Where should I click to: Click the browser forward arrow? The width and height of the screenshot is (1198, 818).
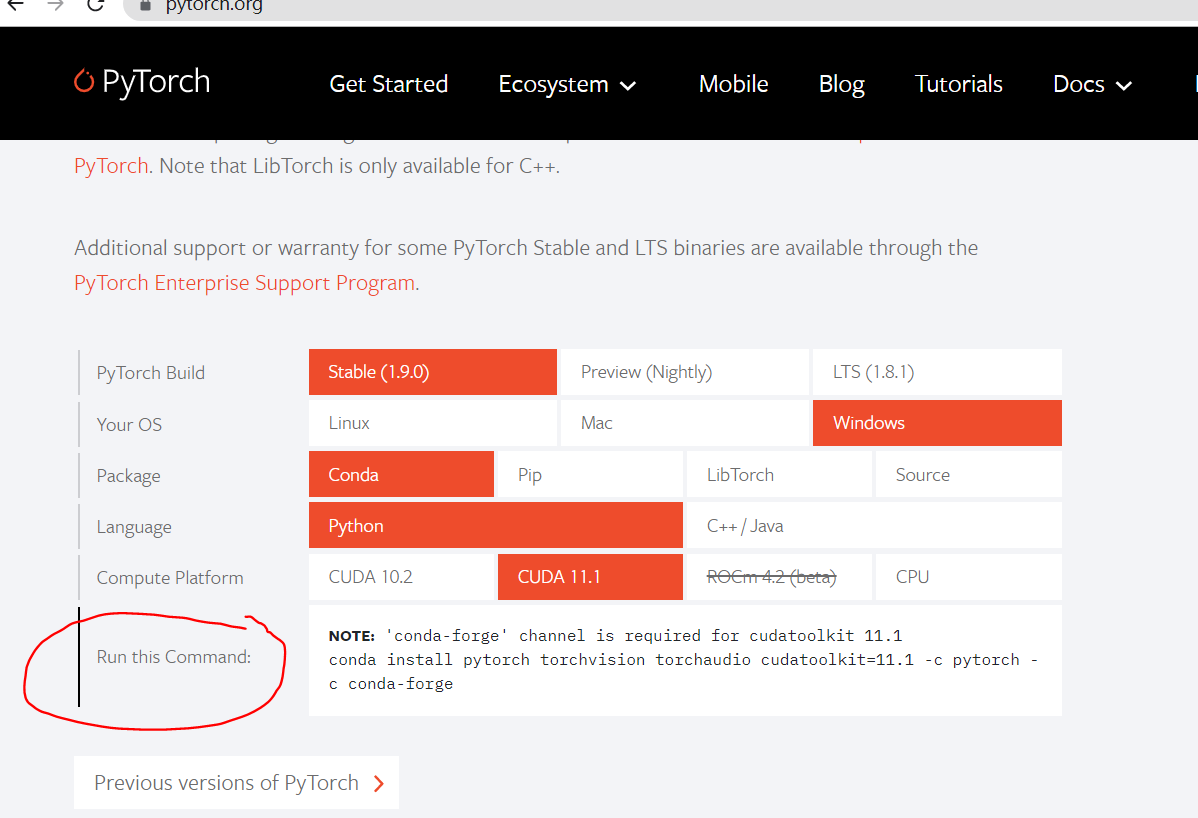55,5
